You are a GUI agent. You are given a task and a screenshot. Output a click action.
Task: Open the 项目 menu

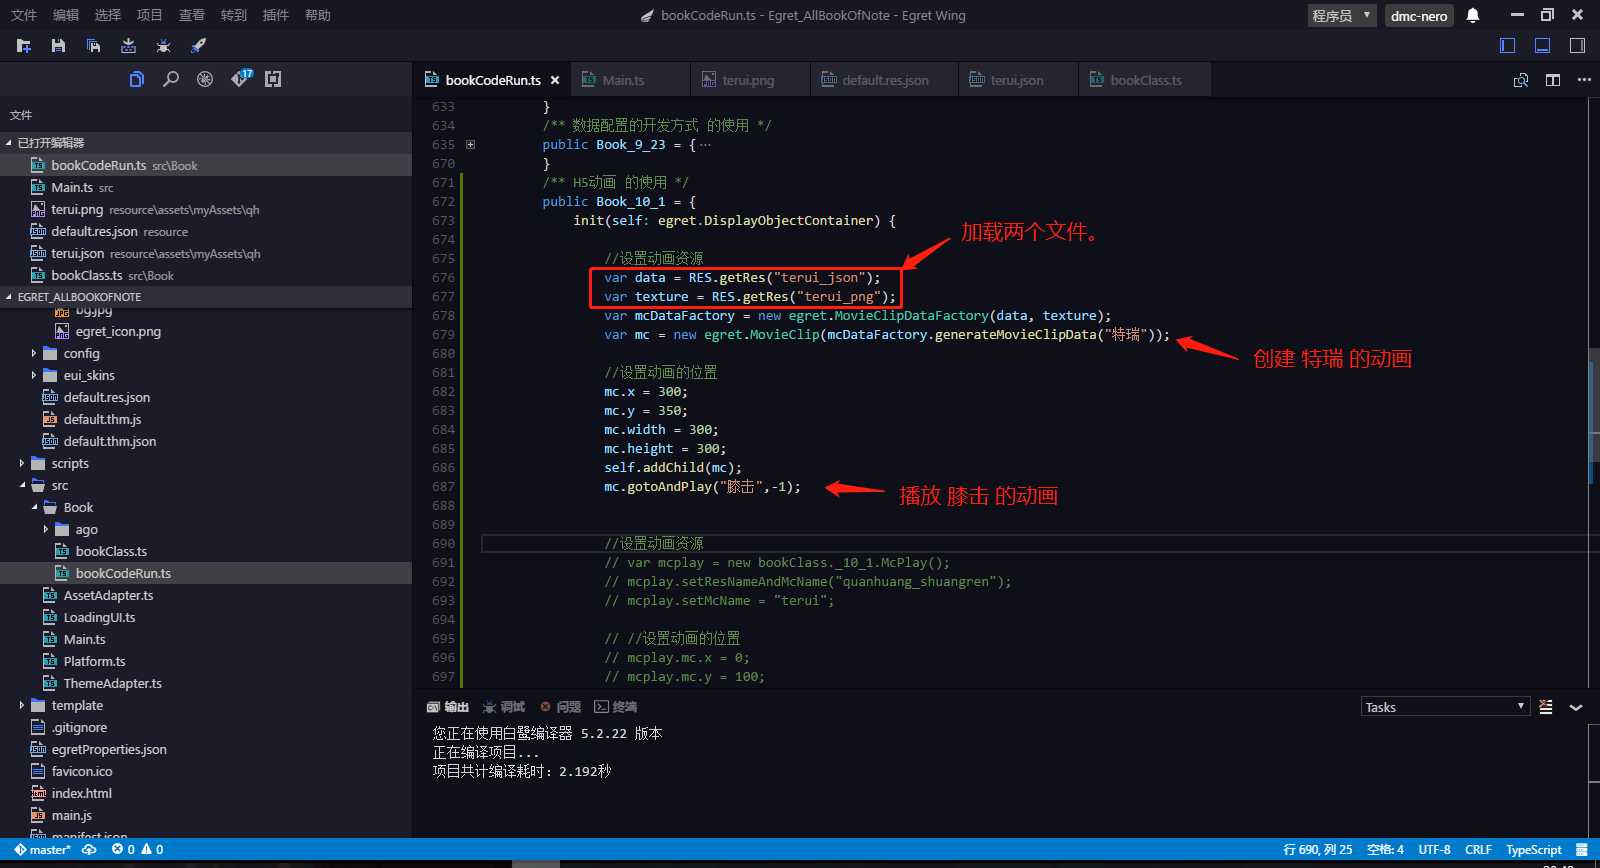150,15
